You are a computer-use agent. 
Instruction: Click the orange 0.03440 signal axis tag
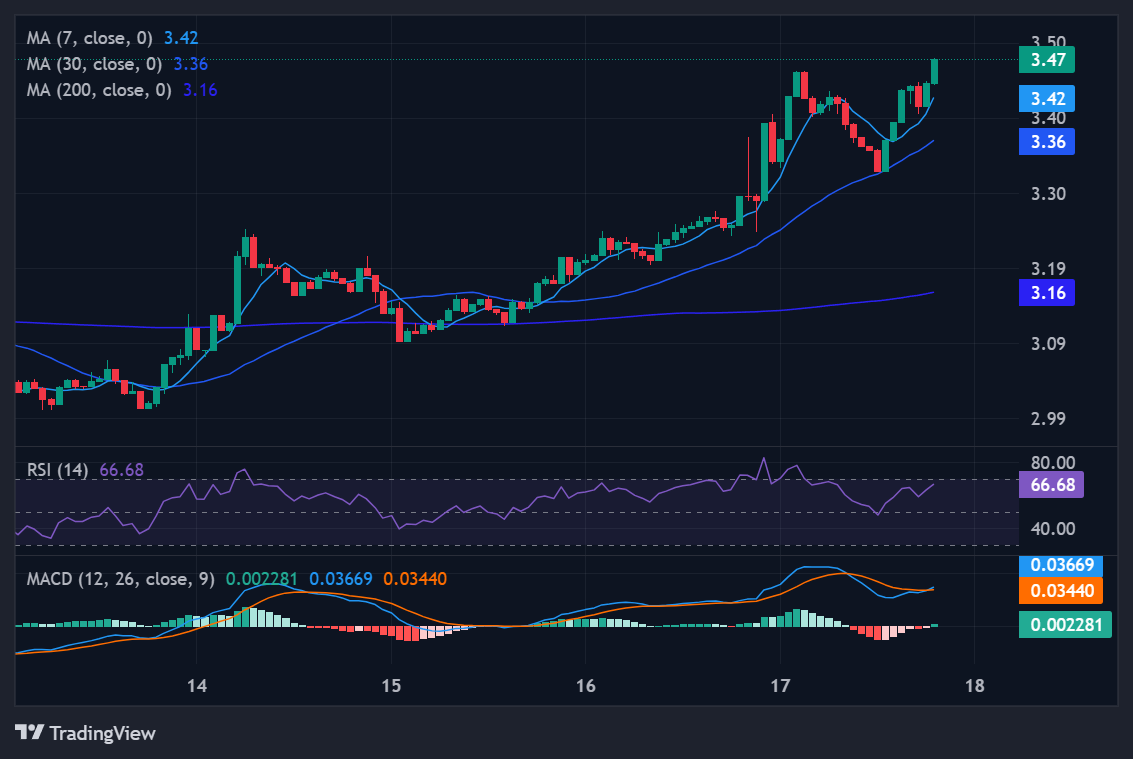(x=1059, y=590)
